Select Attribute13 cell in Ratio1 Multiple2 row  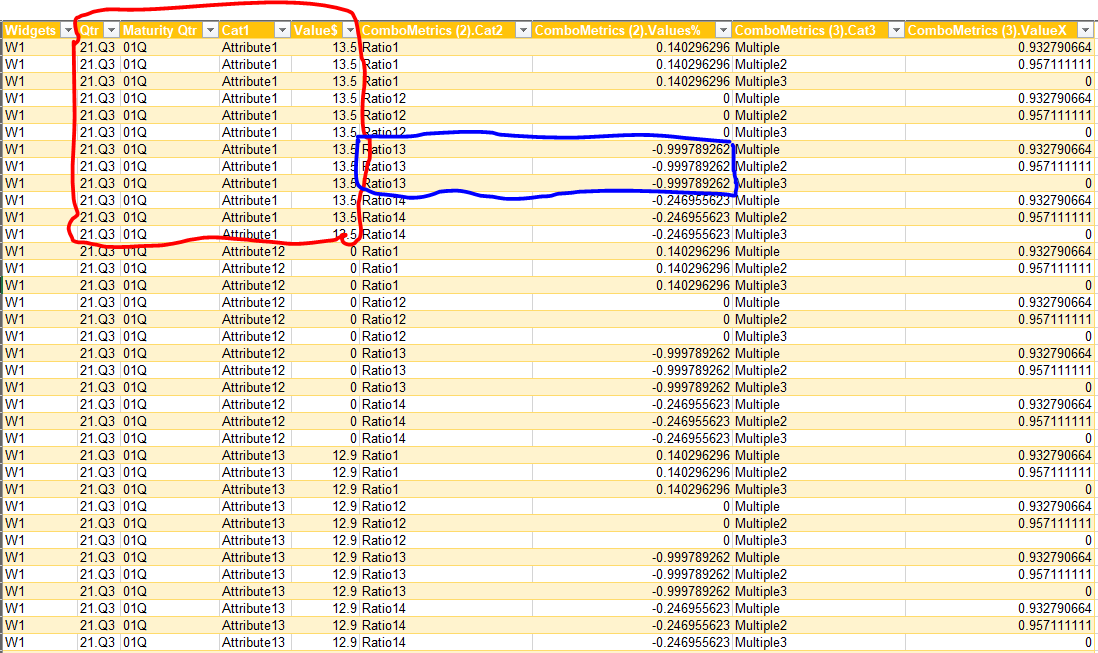255,472
